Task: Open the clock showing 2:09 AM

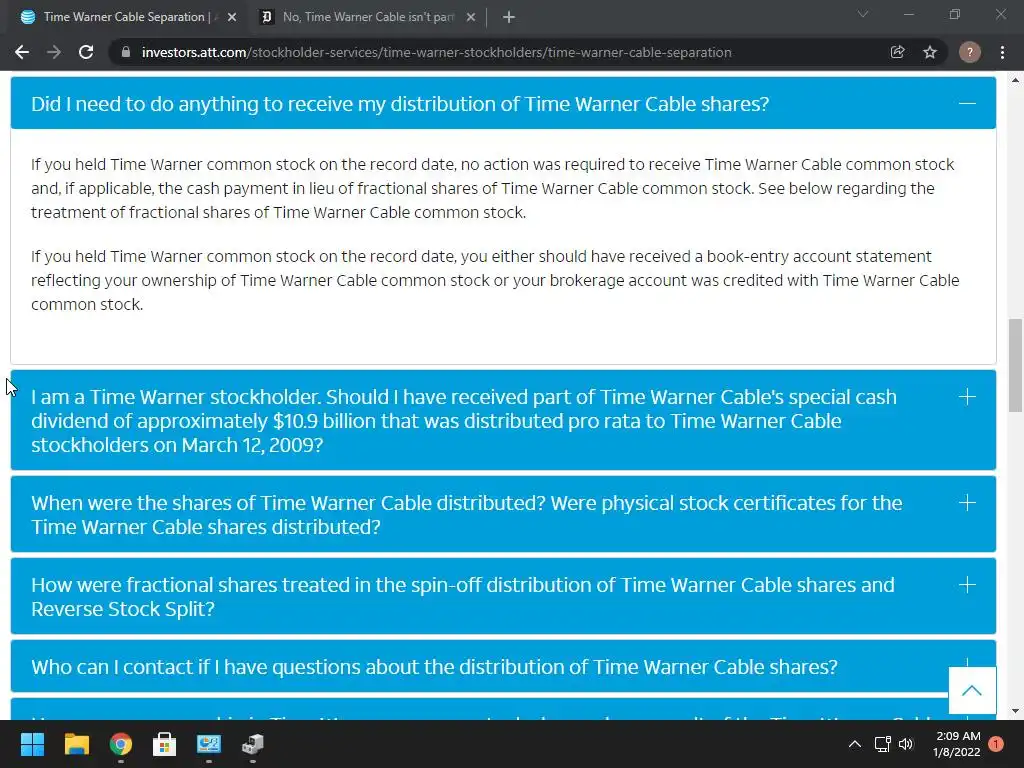Action: click(957, 744)
